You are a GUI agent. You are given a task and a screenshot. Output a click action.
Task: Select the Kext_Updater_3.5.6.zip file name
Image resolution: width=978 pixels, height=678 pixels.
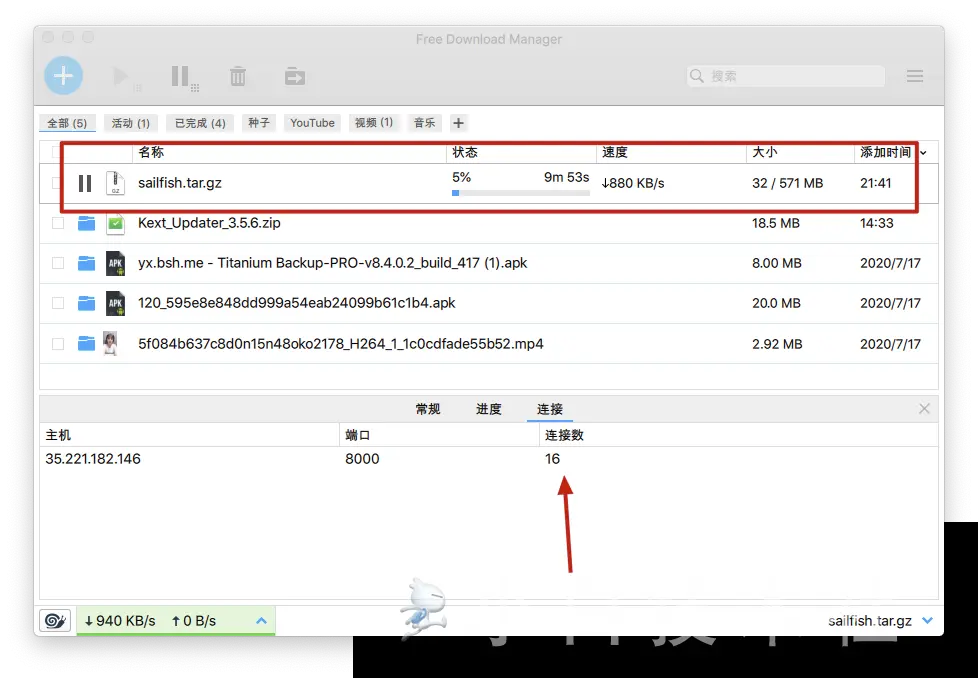[210, 223]
